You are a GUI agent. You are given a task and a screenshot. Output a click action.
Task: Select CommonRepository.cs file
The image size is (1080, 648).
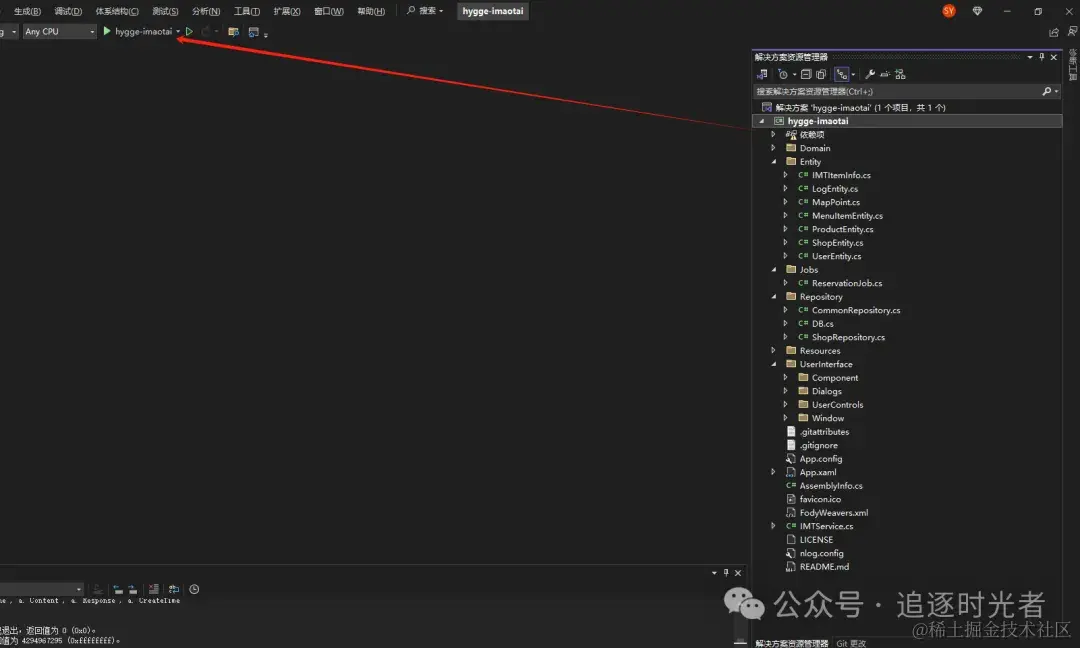coord(855,311)
